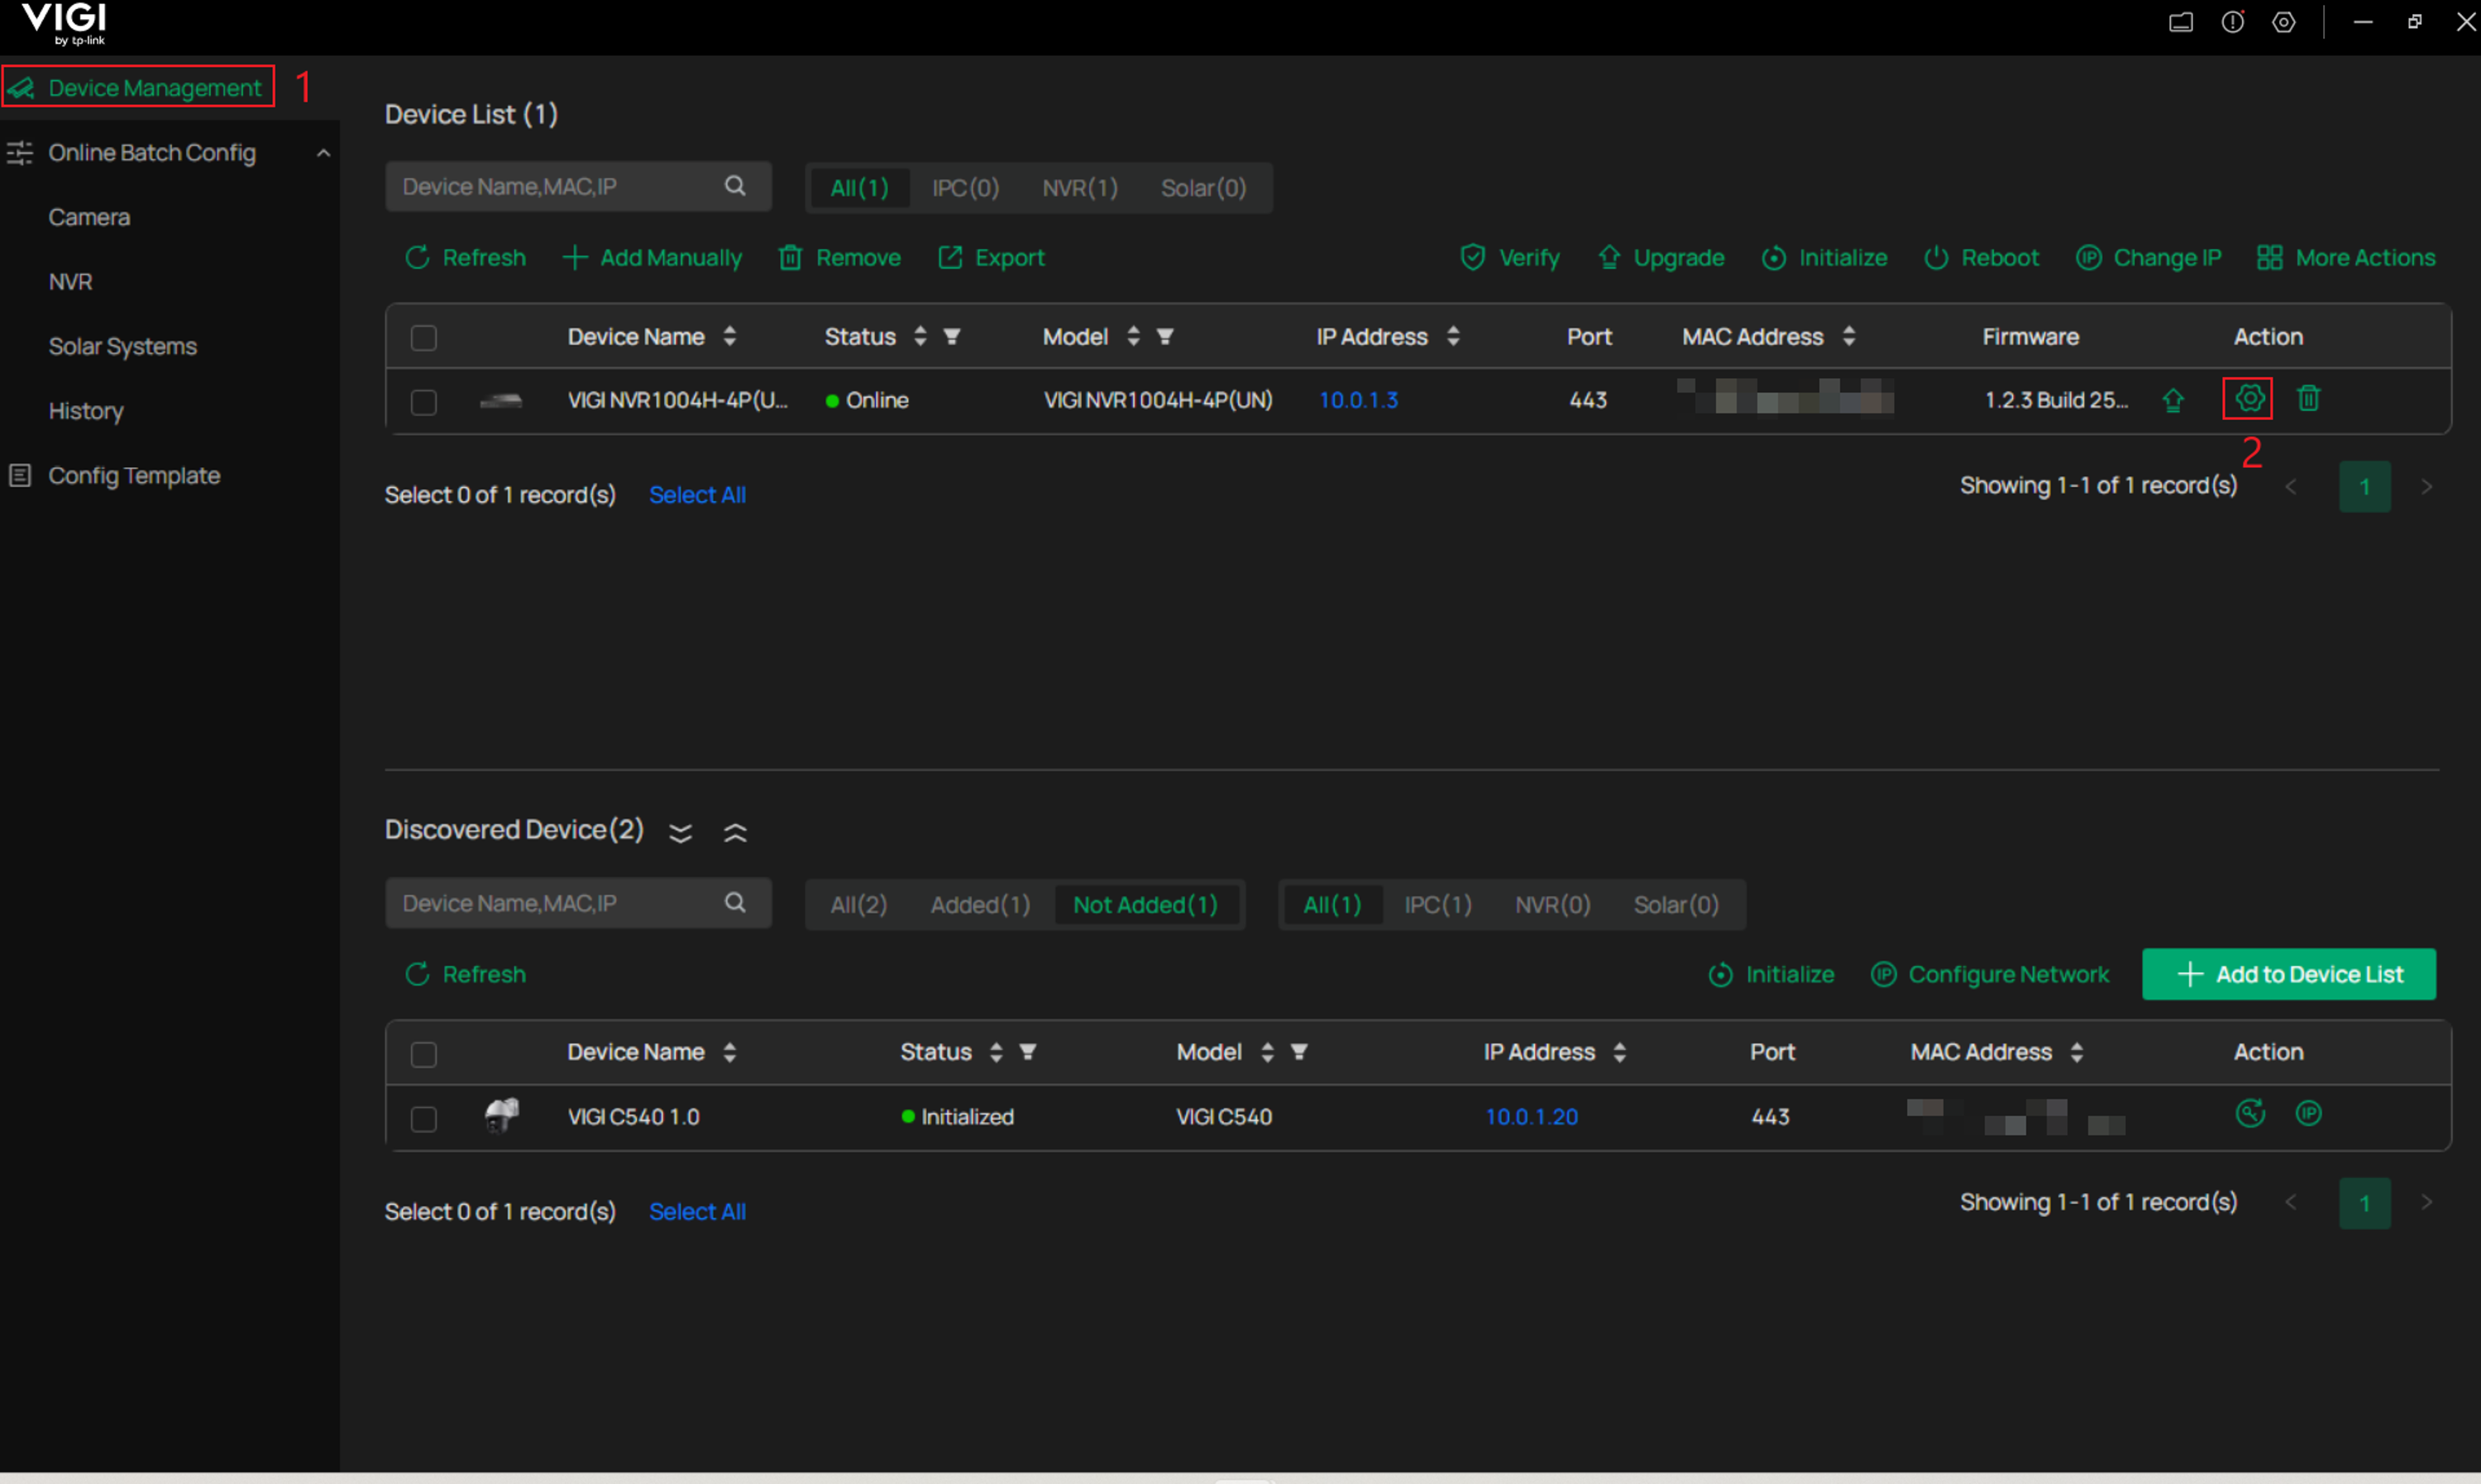The height and width of the screenshot is (1484, 2481).
Task: Filter Discovered Device by Model funnel icon
Action: tap(1299, 1052)
